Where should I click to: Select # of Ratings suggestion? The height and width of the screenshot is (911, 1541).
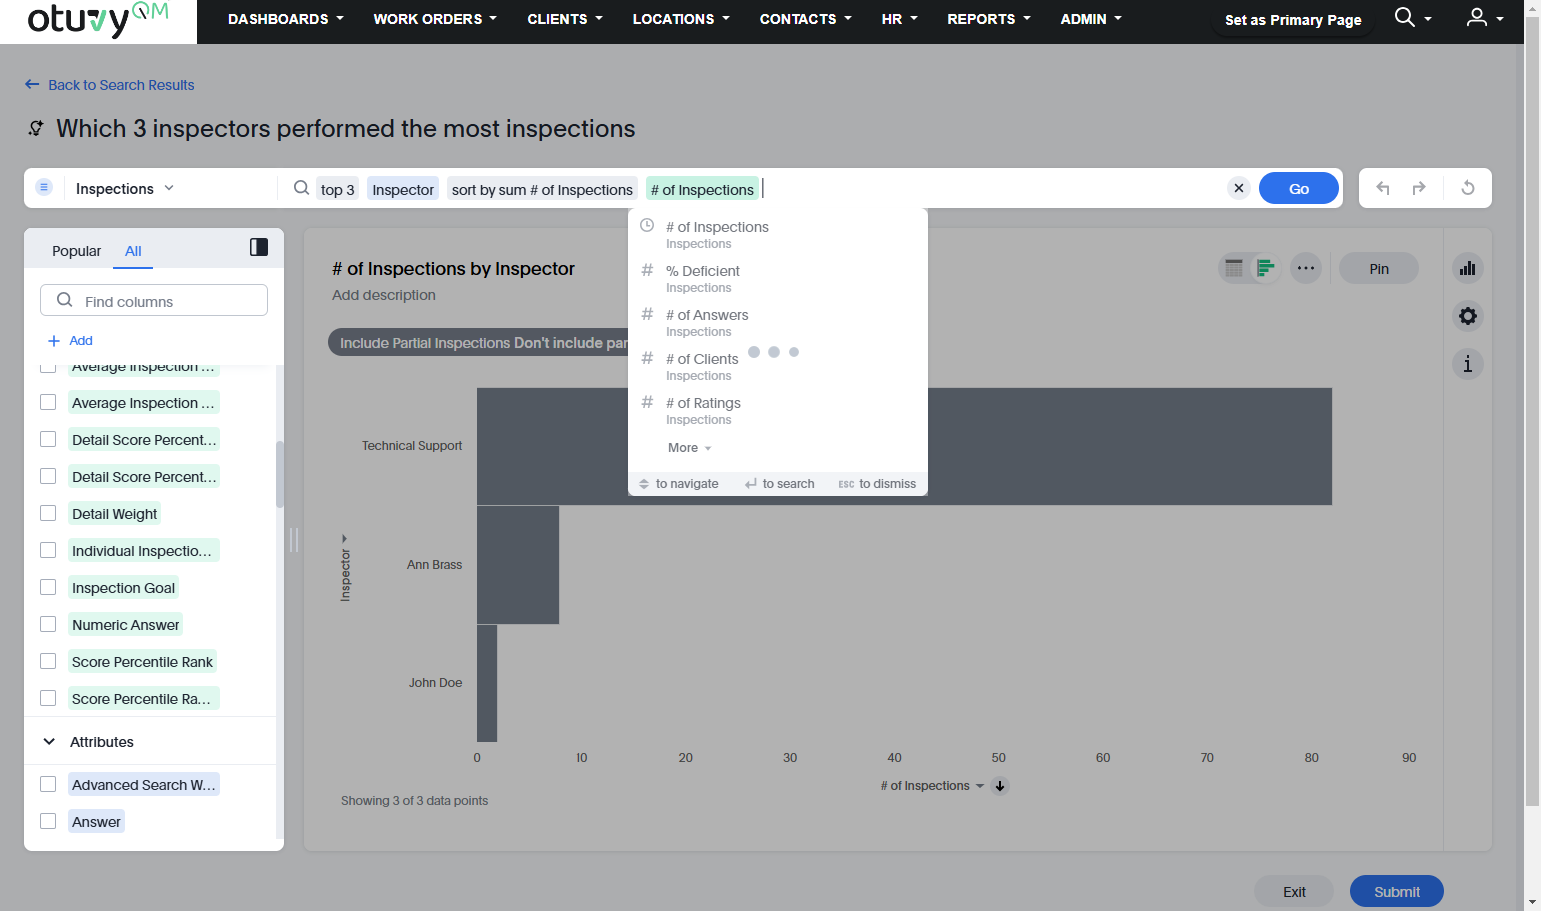pyautogui.click(x=778, y=410)
